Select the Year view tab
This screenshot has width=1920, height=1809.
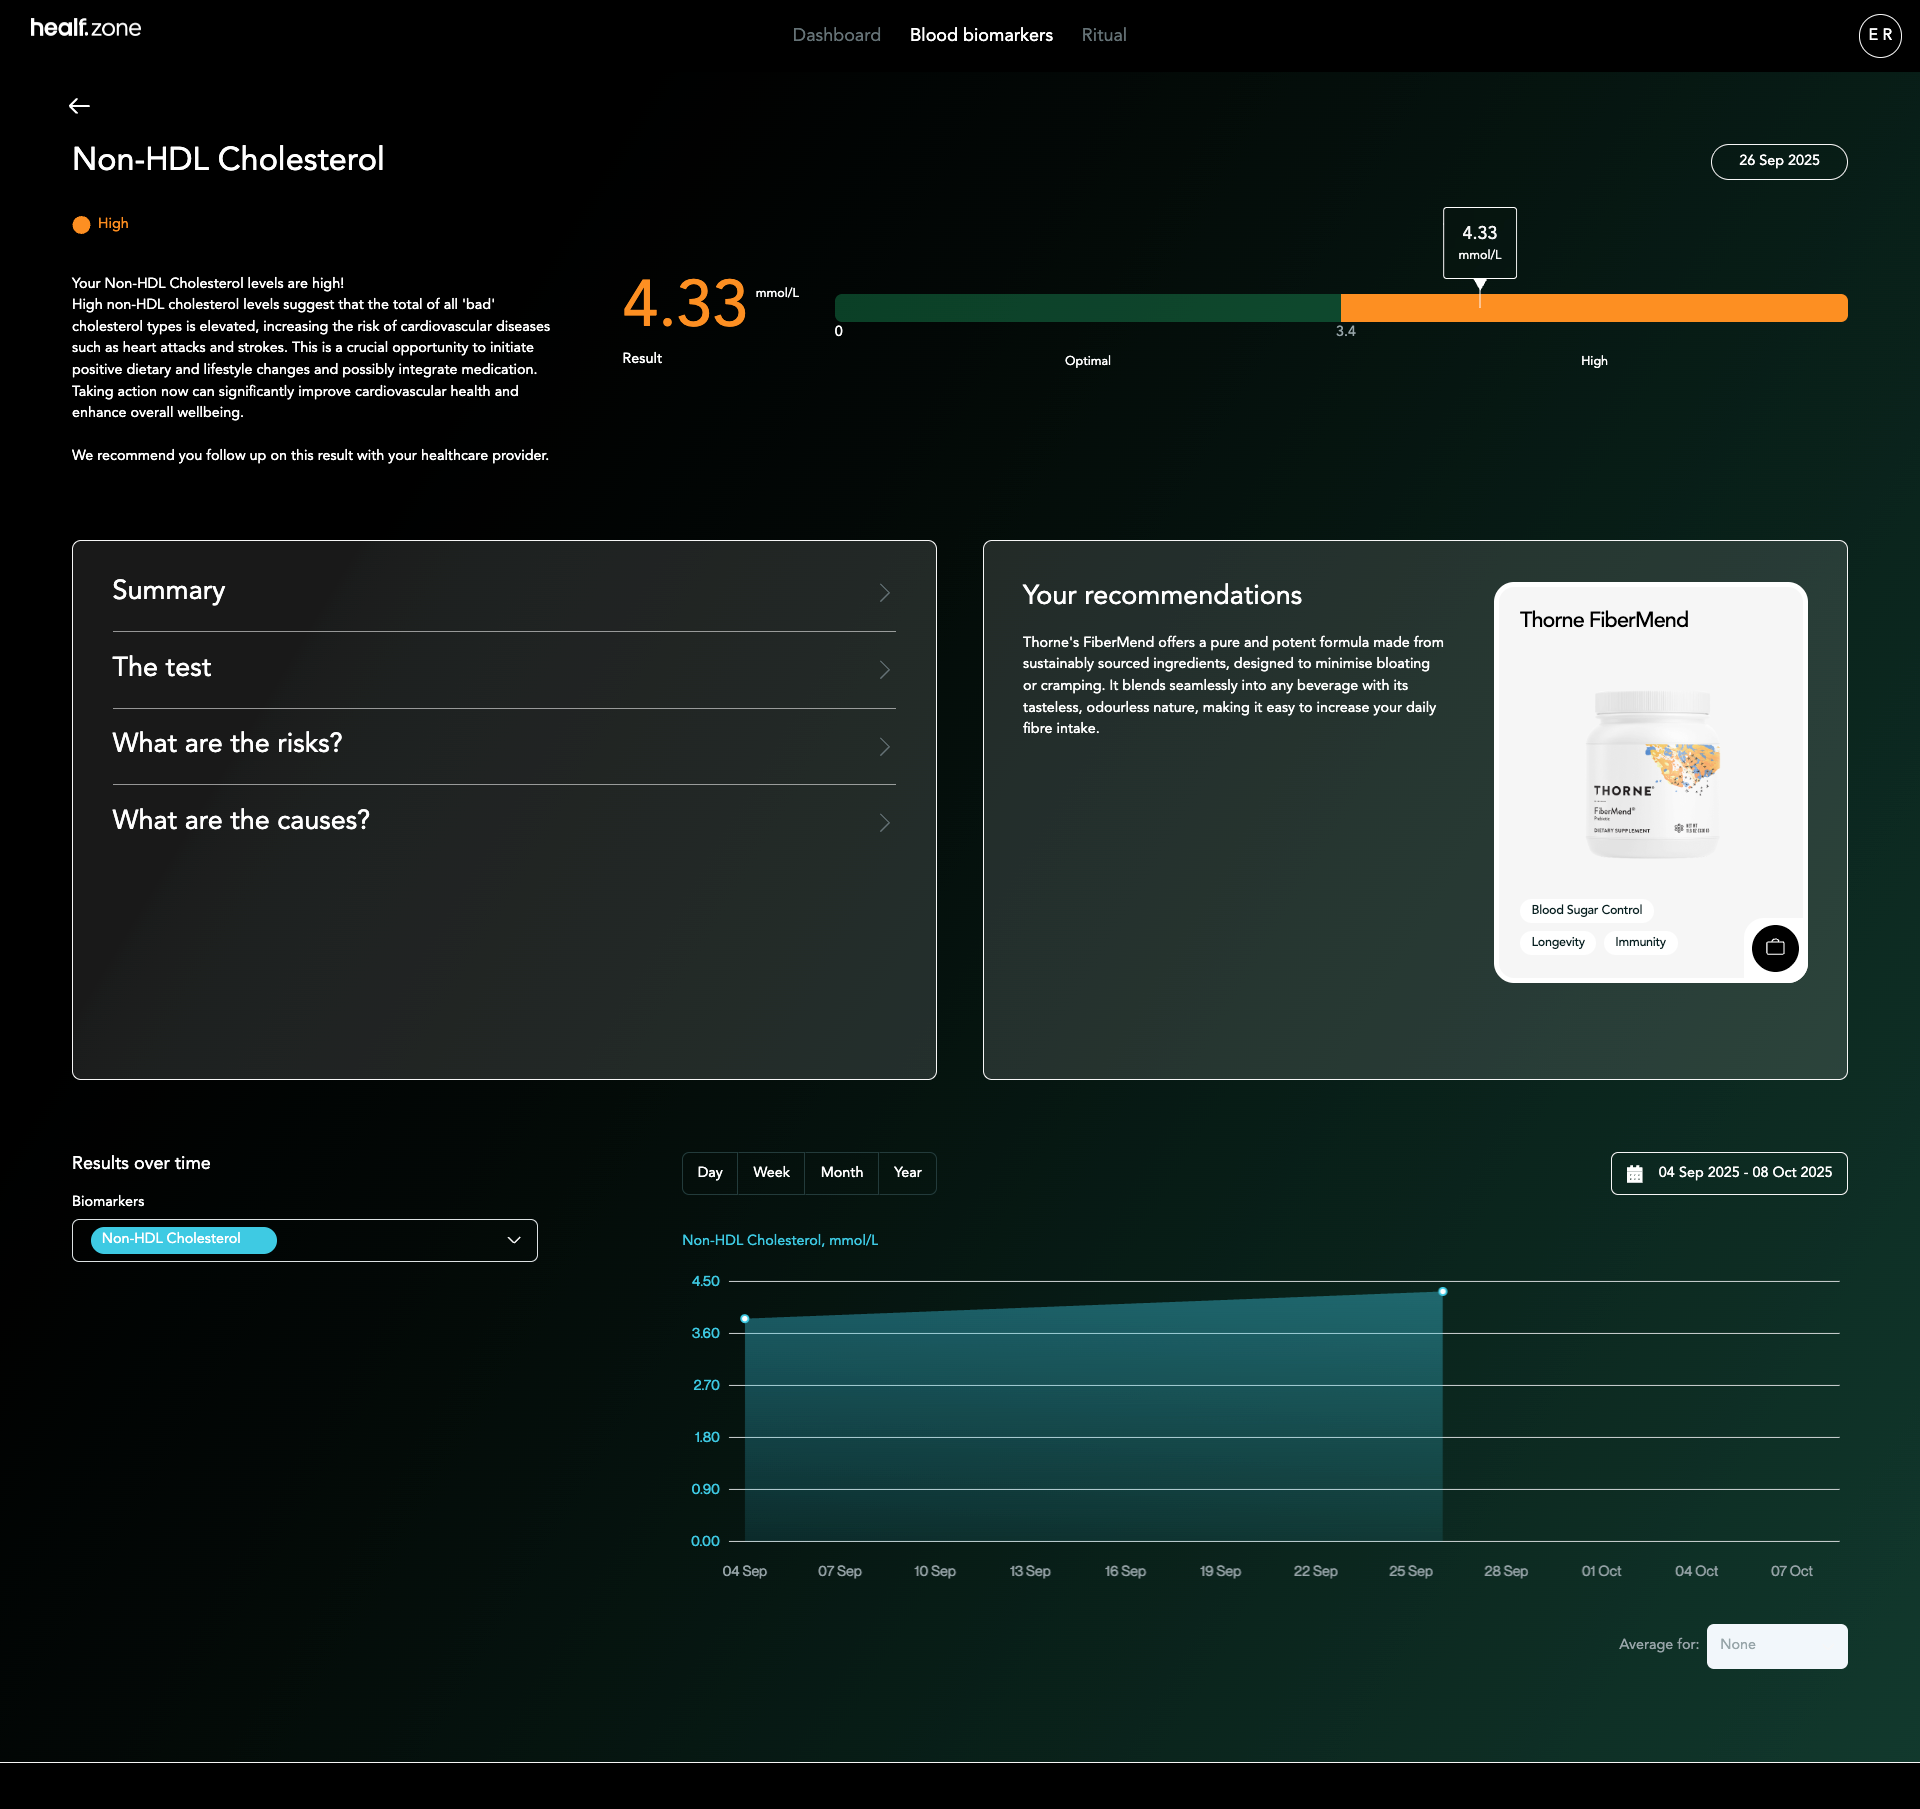(907, 1172)
